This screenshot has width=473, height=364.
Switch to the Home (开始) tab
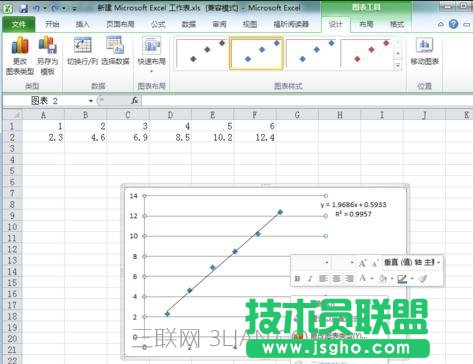[52, 24]
